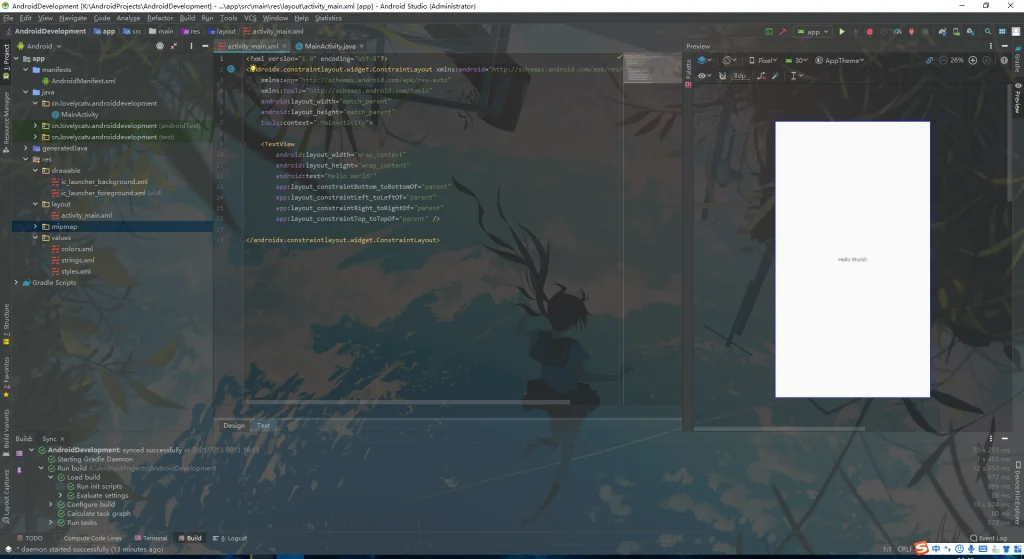Viewport: 1024px width, 559px height.
Task: Open the Navigate menu
Action: click(x=72, y=18)
